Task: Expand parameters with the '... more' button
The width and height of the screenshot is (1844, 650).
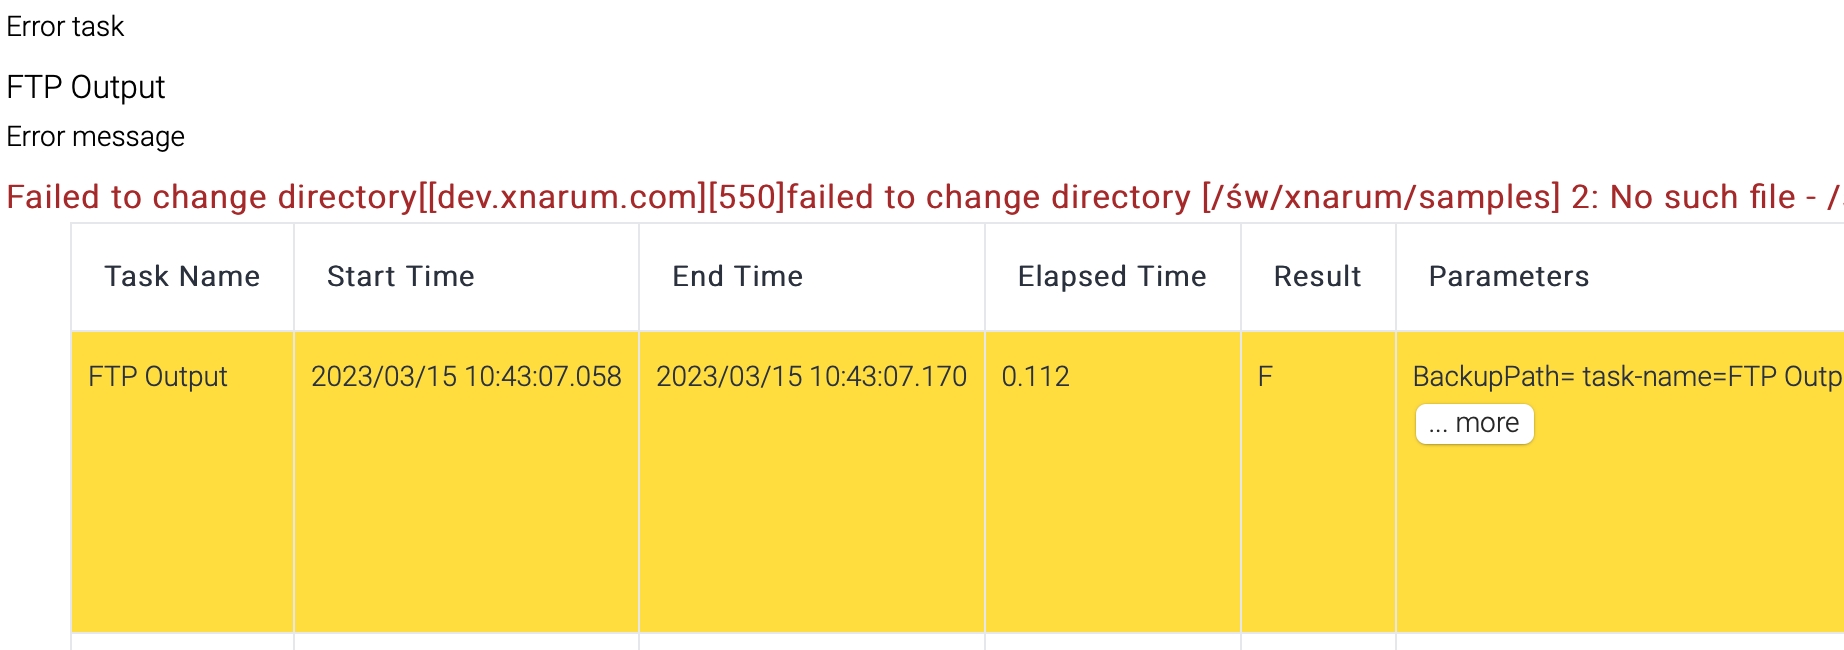Action: tap(1474, 424)
